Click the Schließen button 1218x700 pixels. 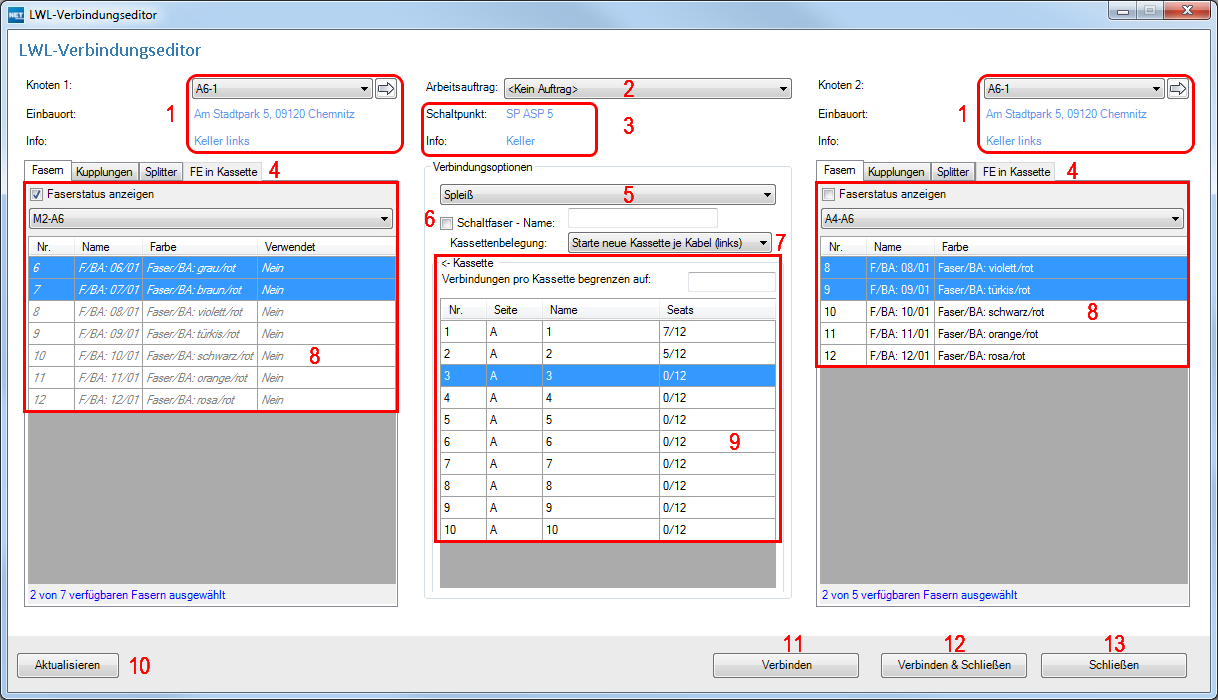tap(1114, 665)
